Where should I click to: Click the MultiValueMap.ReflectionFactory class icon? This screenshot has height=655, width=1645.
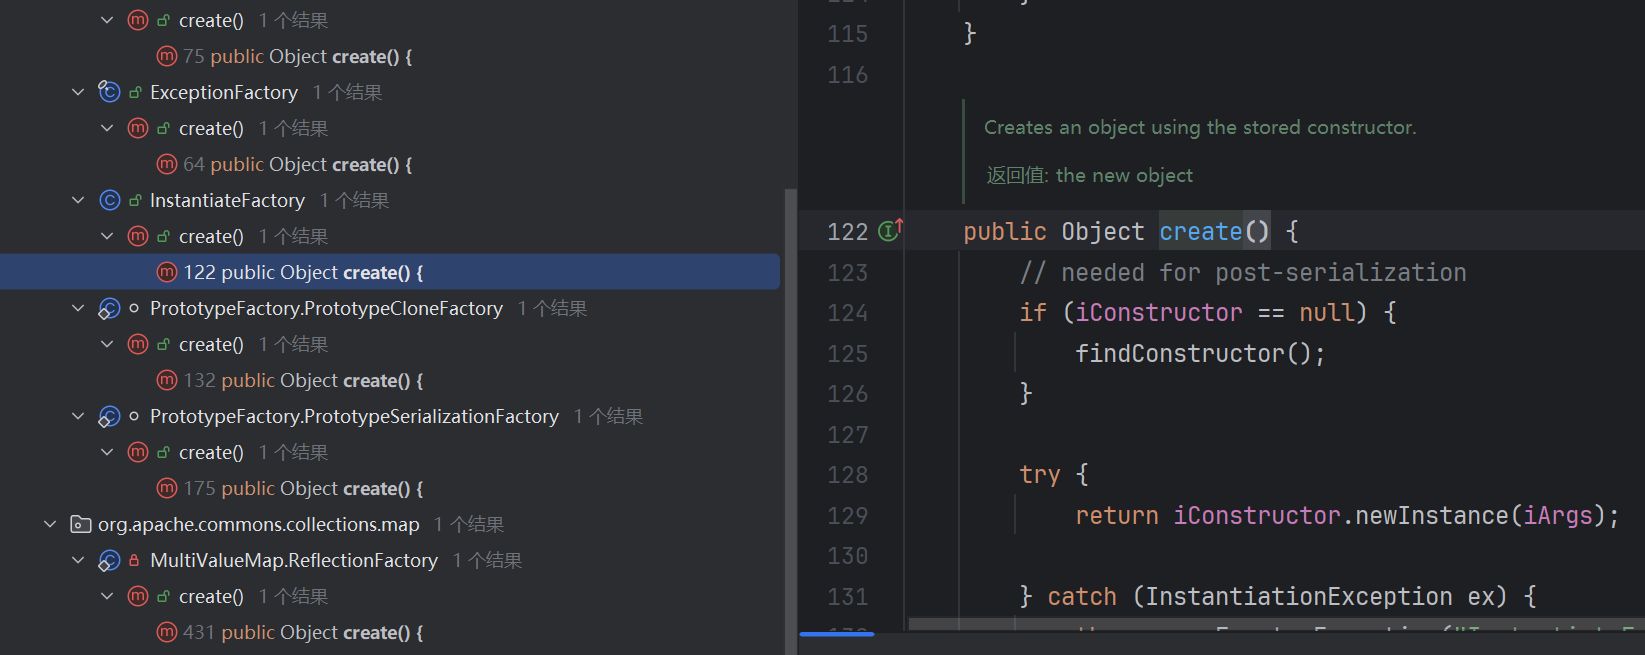(109, 560)
